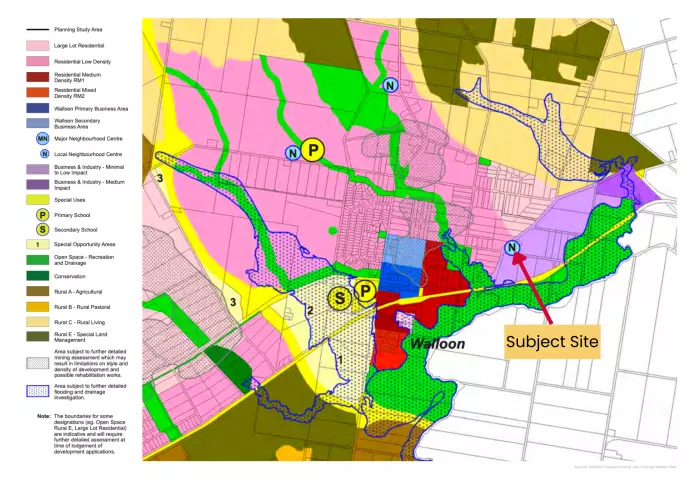Click the Special Opportunity Areas legend box
This screenshot has height=492, width=700.
[x=43, y=244]
